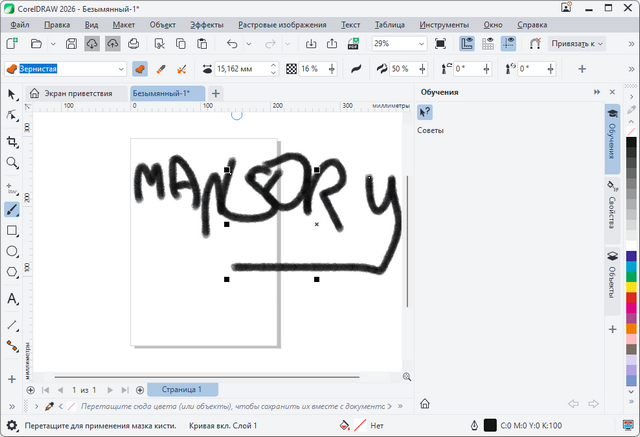This screenshot has height=437, width=640.
Task: Open the Open-file recent dropdown arrow
Action: click(53, 44)
